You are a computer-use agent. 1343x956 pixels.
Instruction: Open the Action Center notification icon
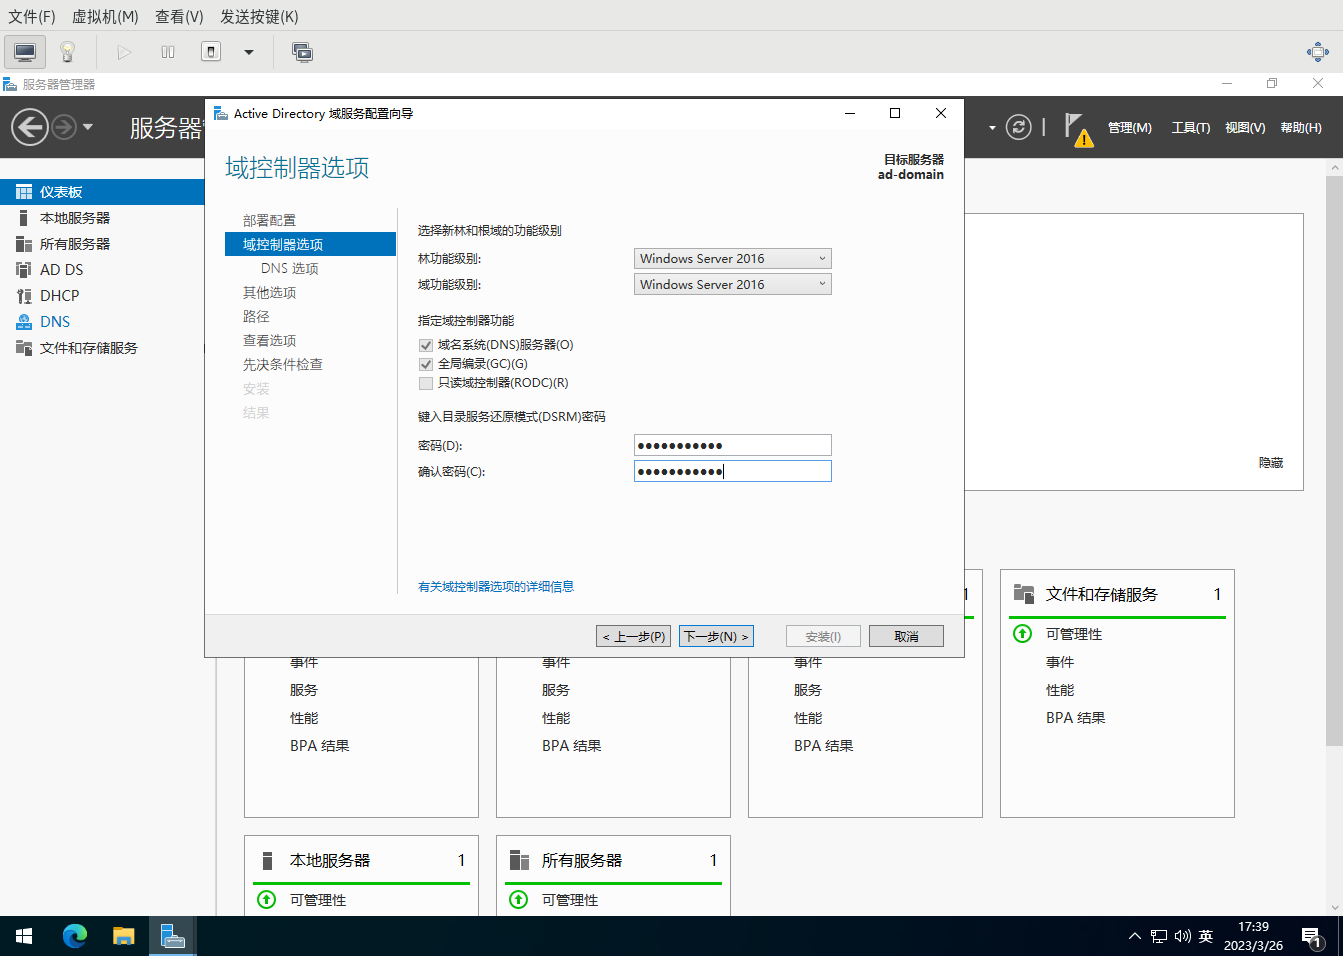[x=1314, y=937]
